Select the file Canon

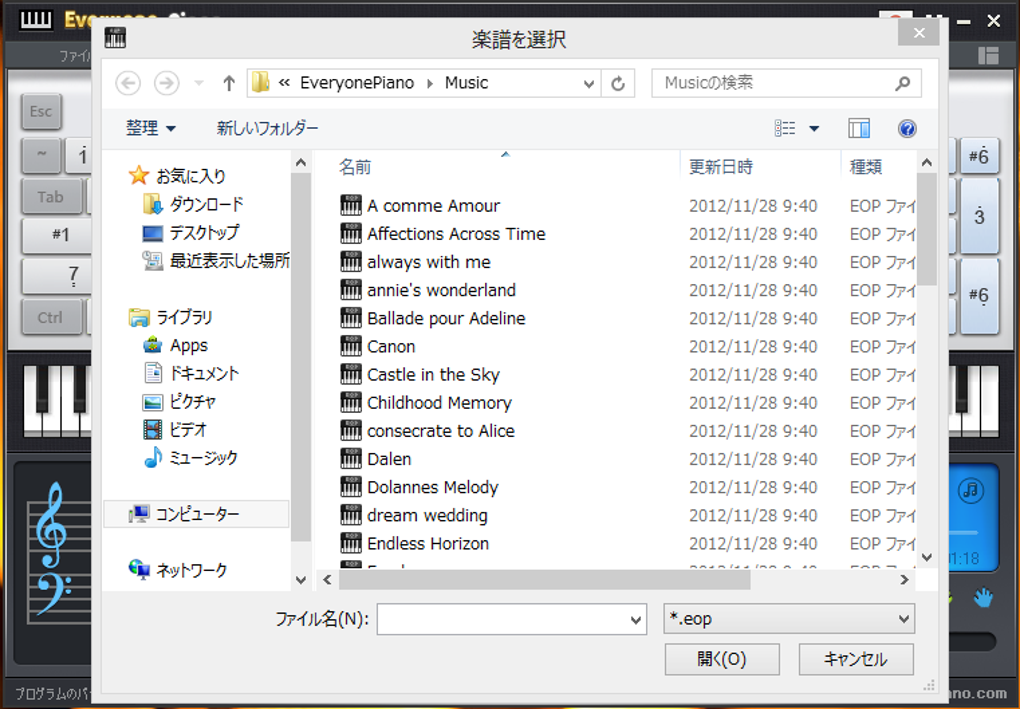tap(391, 346)
